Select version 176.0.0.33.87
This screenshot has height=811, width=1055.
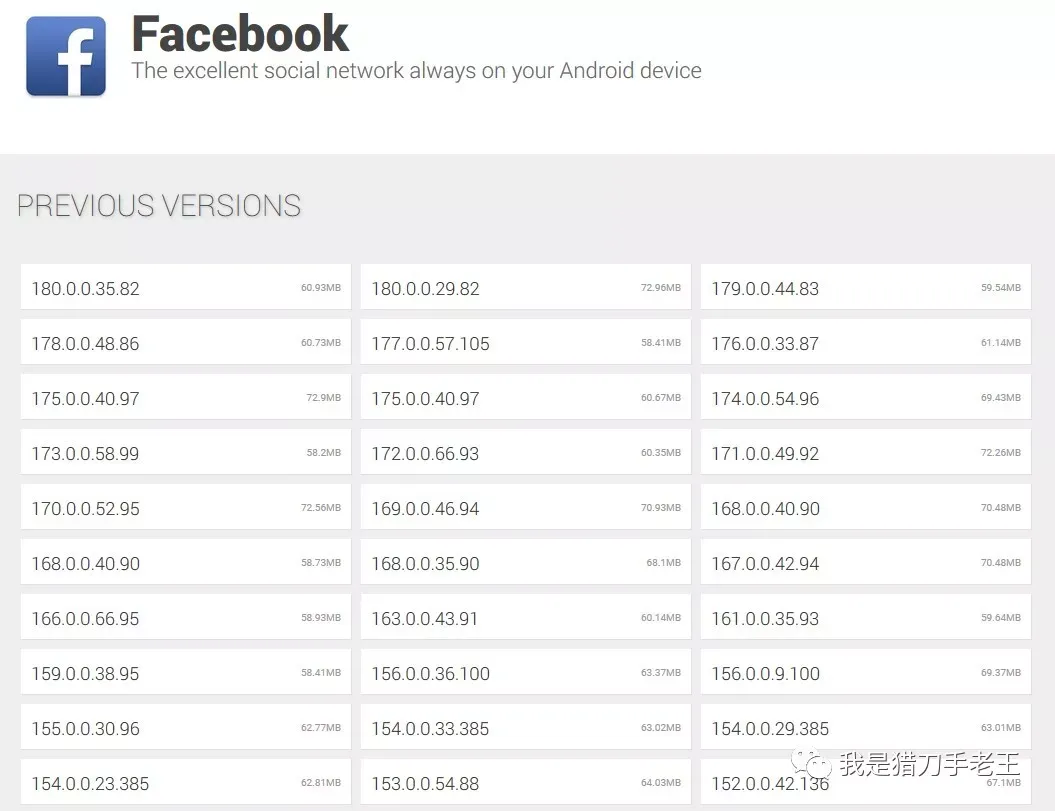tap(866, 343)
